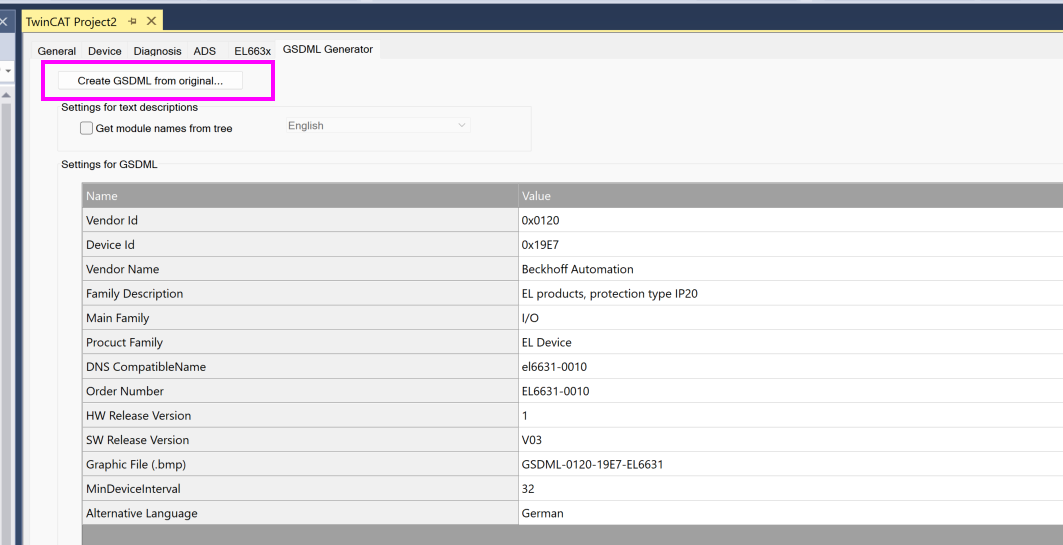Select the Procuct Family label cell
This screenshot has height=545, width=1063.
point(300,342)
